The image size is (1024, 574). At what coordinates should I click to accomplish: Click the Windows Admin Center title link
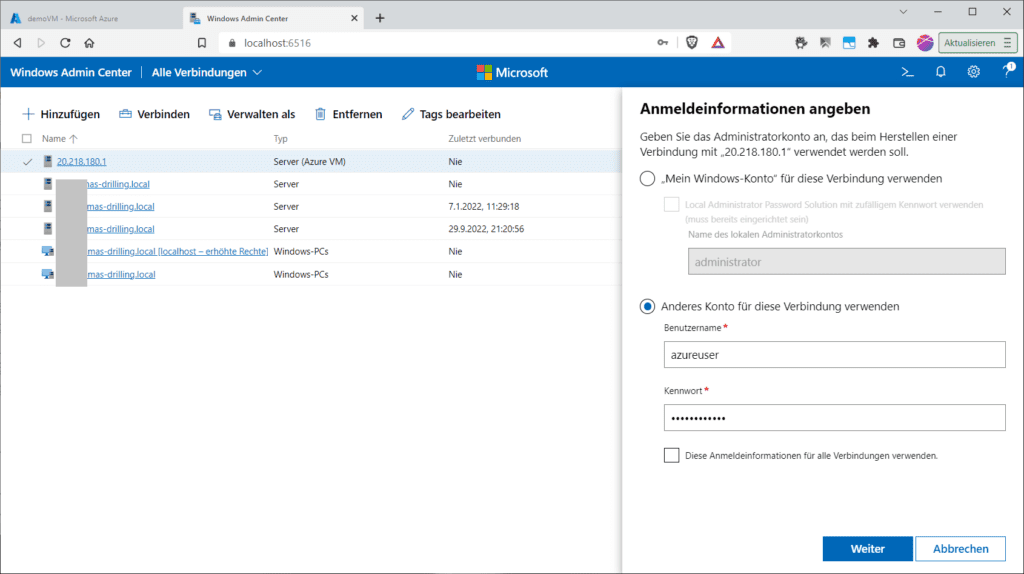pos(71,72)
